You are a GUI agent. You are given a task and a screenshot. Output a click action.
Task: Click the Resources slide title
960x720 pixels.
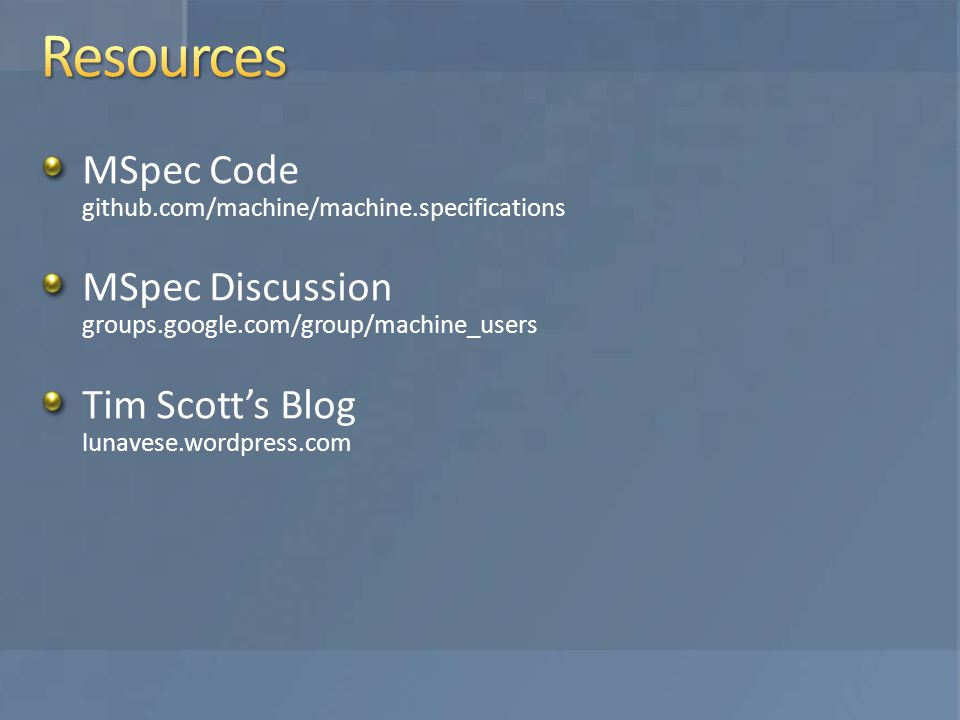tap(165, 57)
